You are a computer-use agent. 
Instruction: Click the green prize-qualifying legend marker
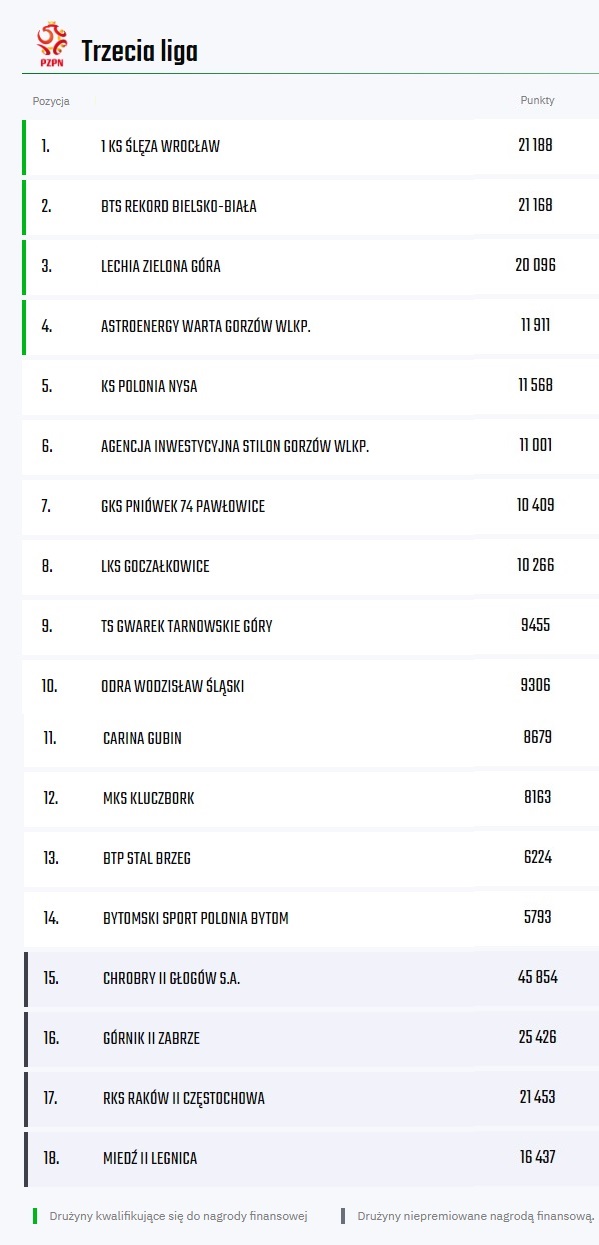coord(35,1216)
